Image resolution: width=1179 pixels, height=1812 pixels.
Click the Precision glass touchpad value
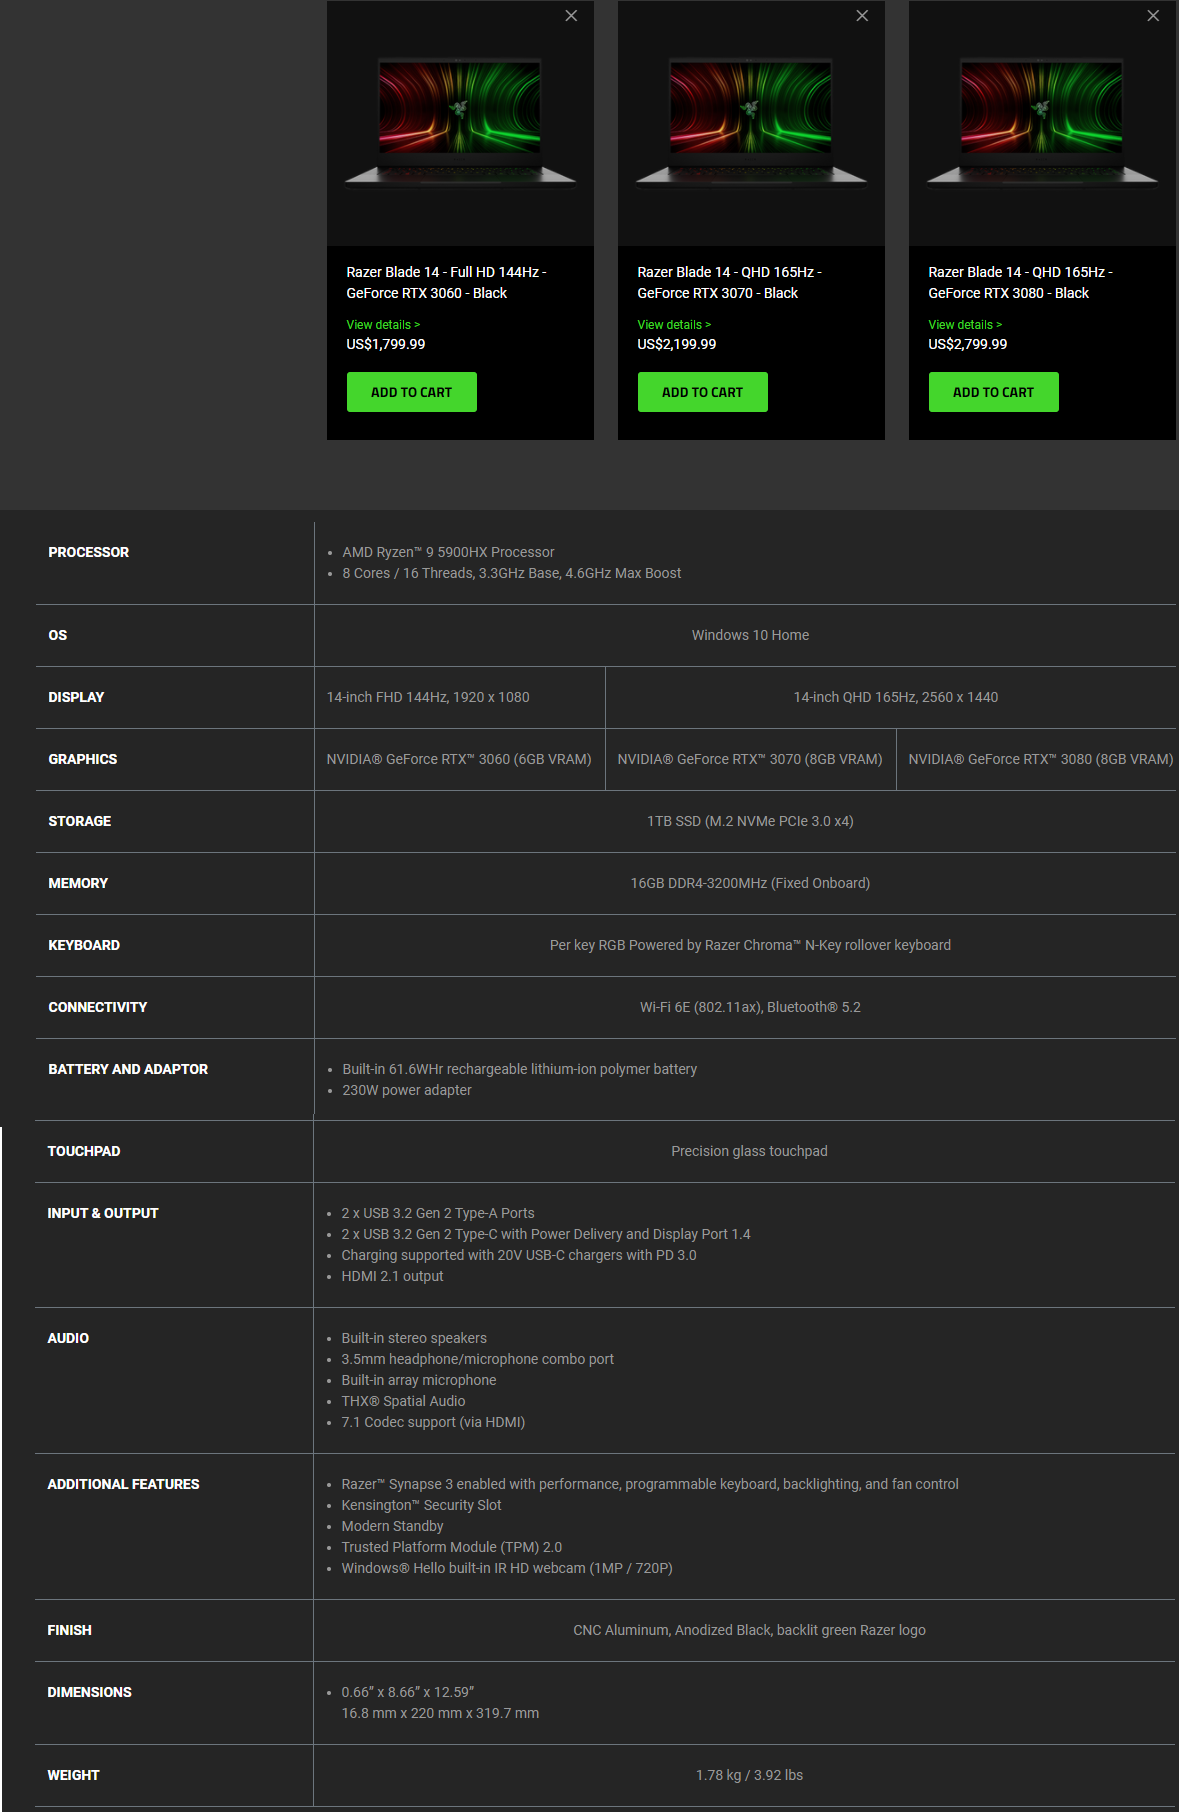click(x=749, y=1151)
